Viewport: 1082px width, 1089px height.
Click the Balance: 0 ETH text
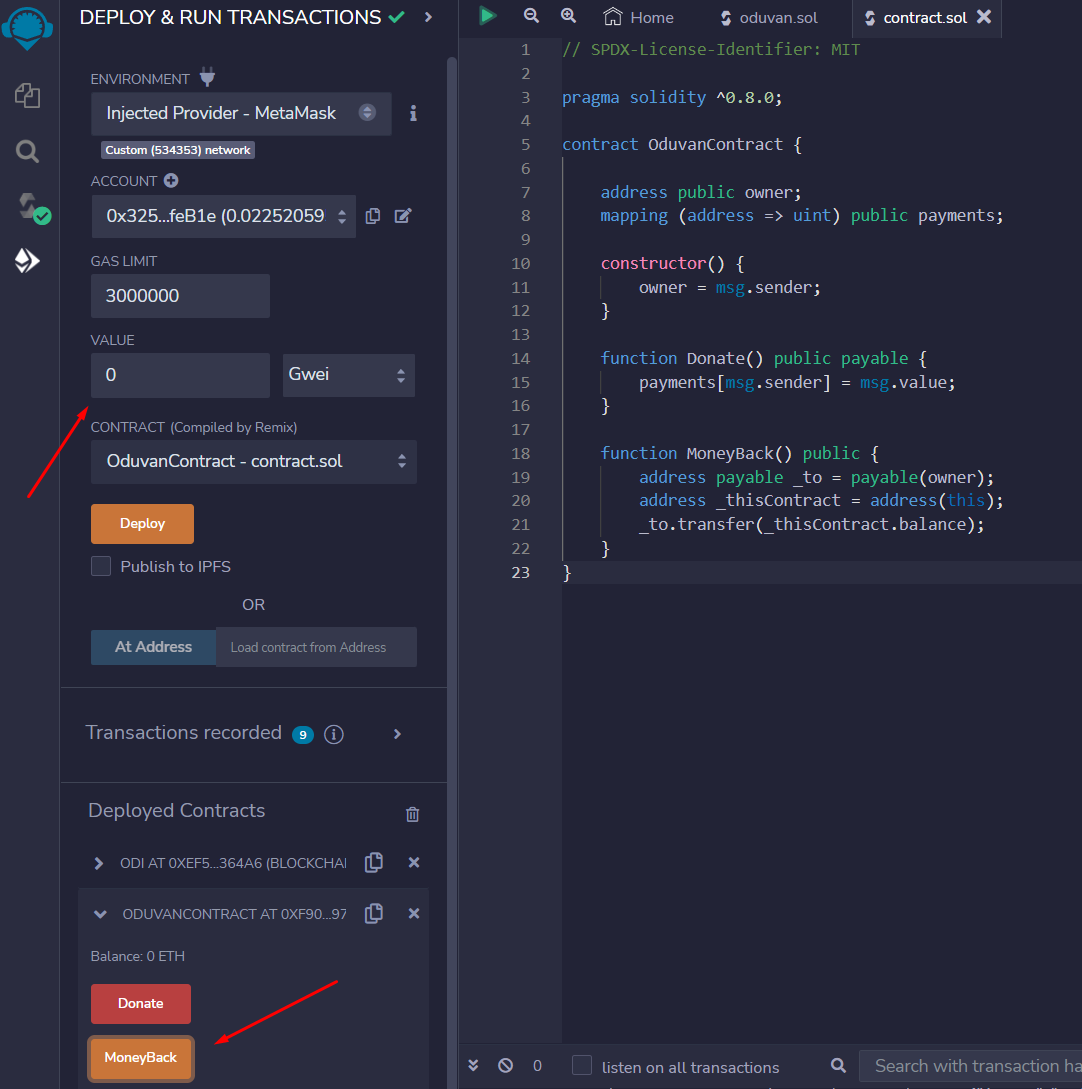(138, 956)
